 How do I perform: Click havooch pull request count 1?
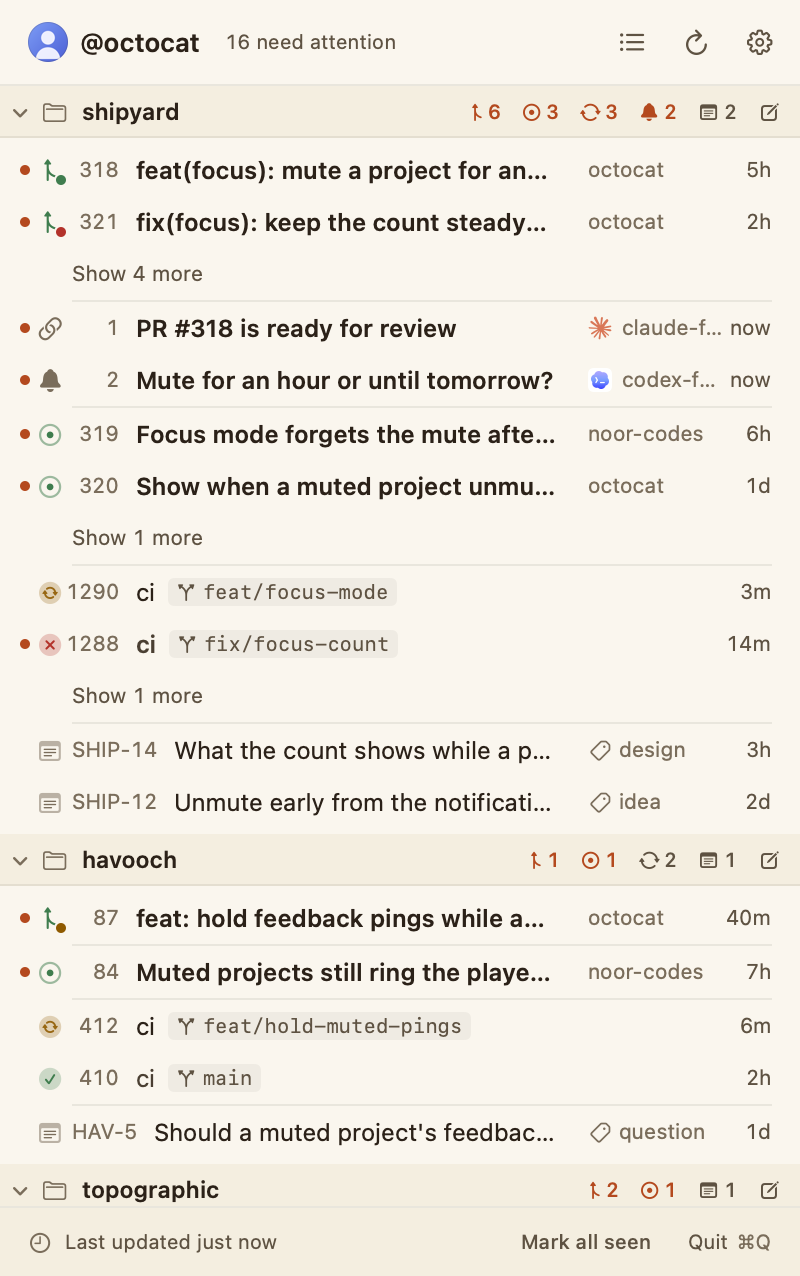coord(544,860)
